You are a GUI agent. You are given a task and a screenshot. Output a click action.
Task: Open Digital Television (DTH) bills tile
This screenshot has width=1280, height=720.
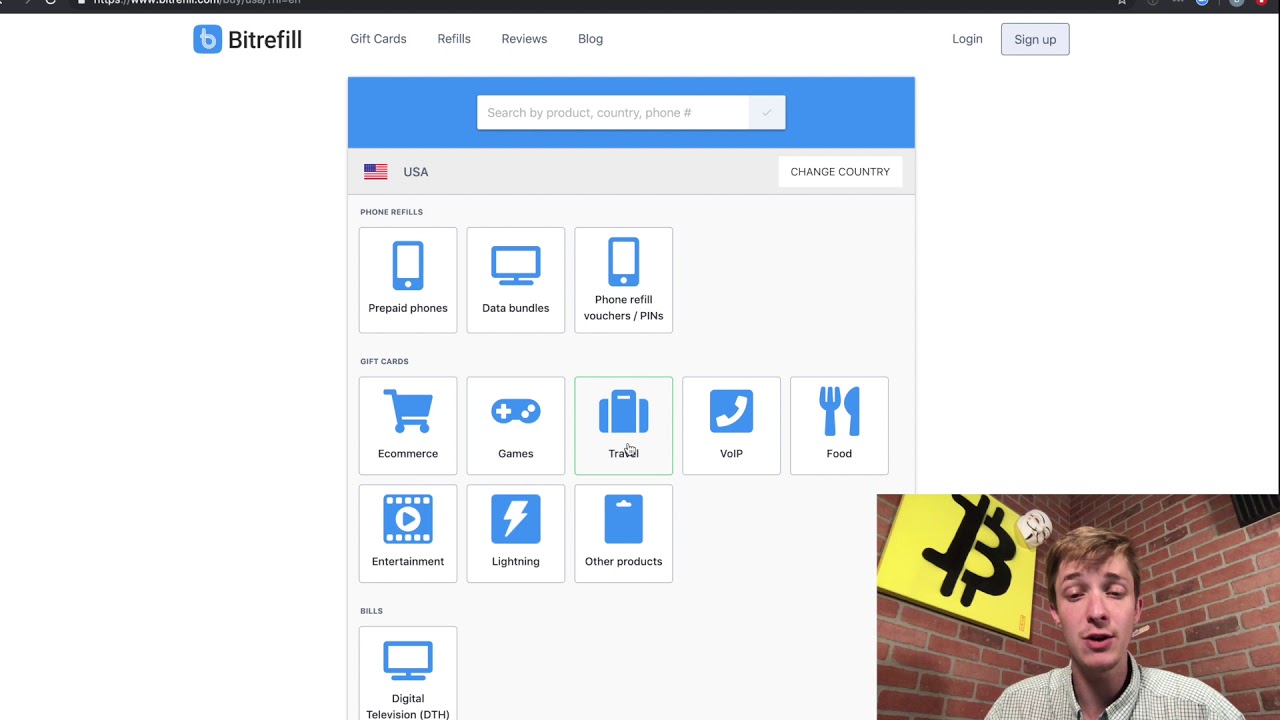pos(408,673)
